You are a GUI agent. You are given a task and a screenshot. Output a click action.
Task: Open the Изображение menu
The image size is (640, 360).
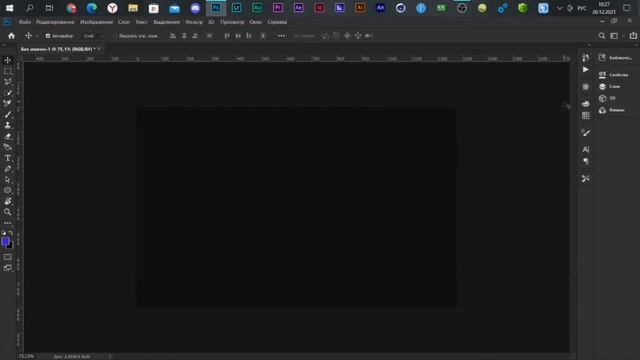tap(96, 22)
